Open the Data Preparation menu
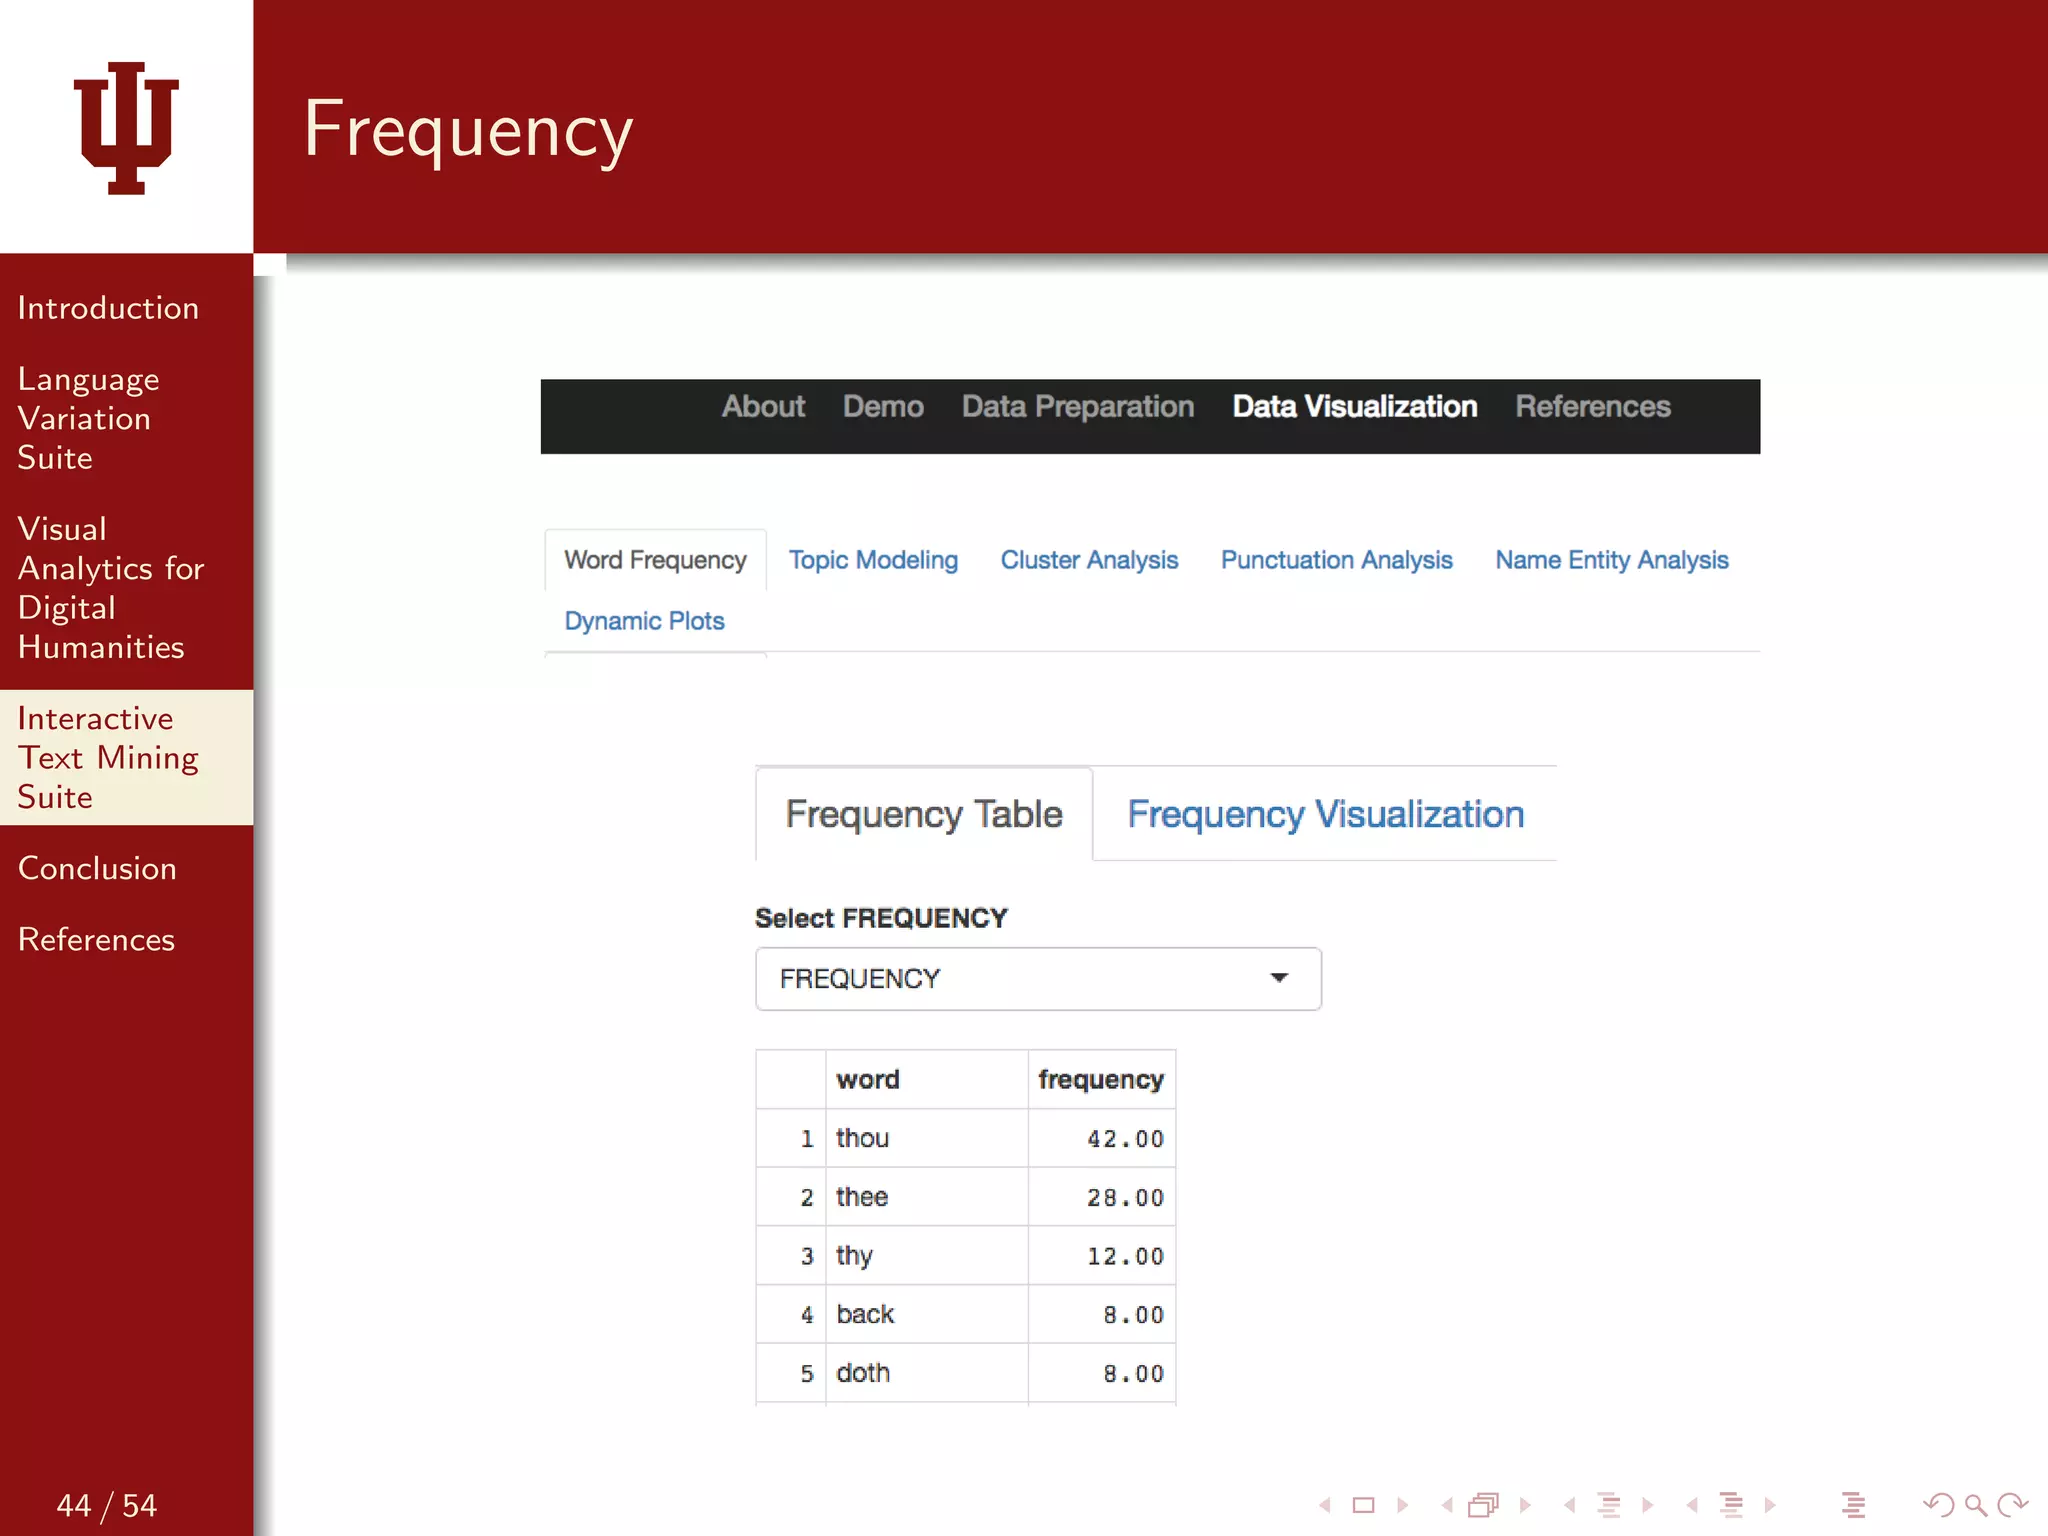The width and height of the screenshot is (2048, 1536). pos(1078,407)
